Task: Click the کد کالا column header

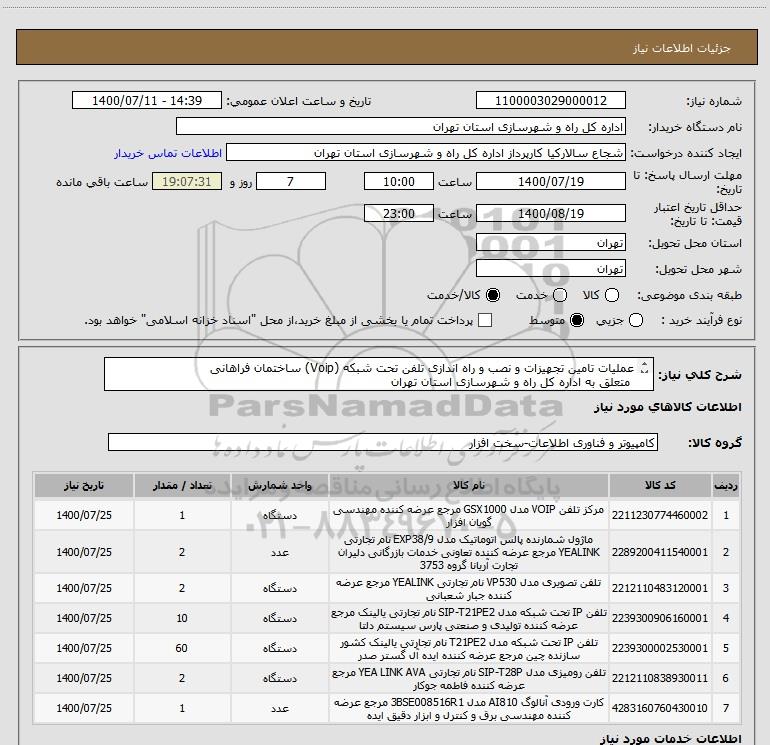Action: (660, 486)
